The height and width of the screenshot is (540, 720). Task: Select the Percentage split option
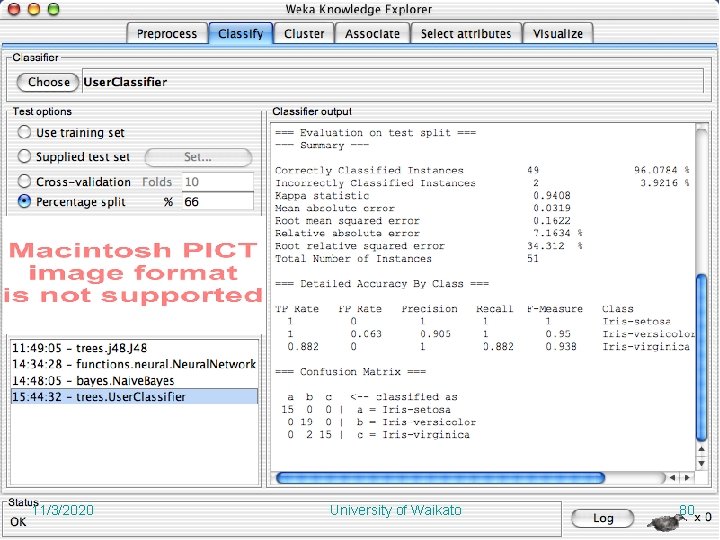point(71,202)
